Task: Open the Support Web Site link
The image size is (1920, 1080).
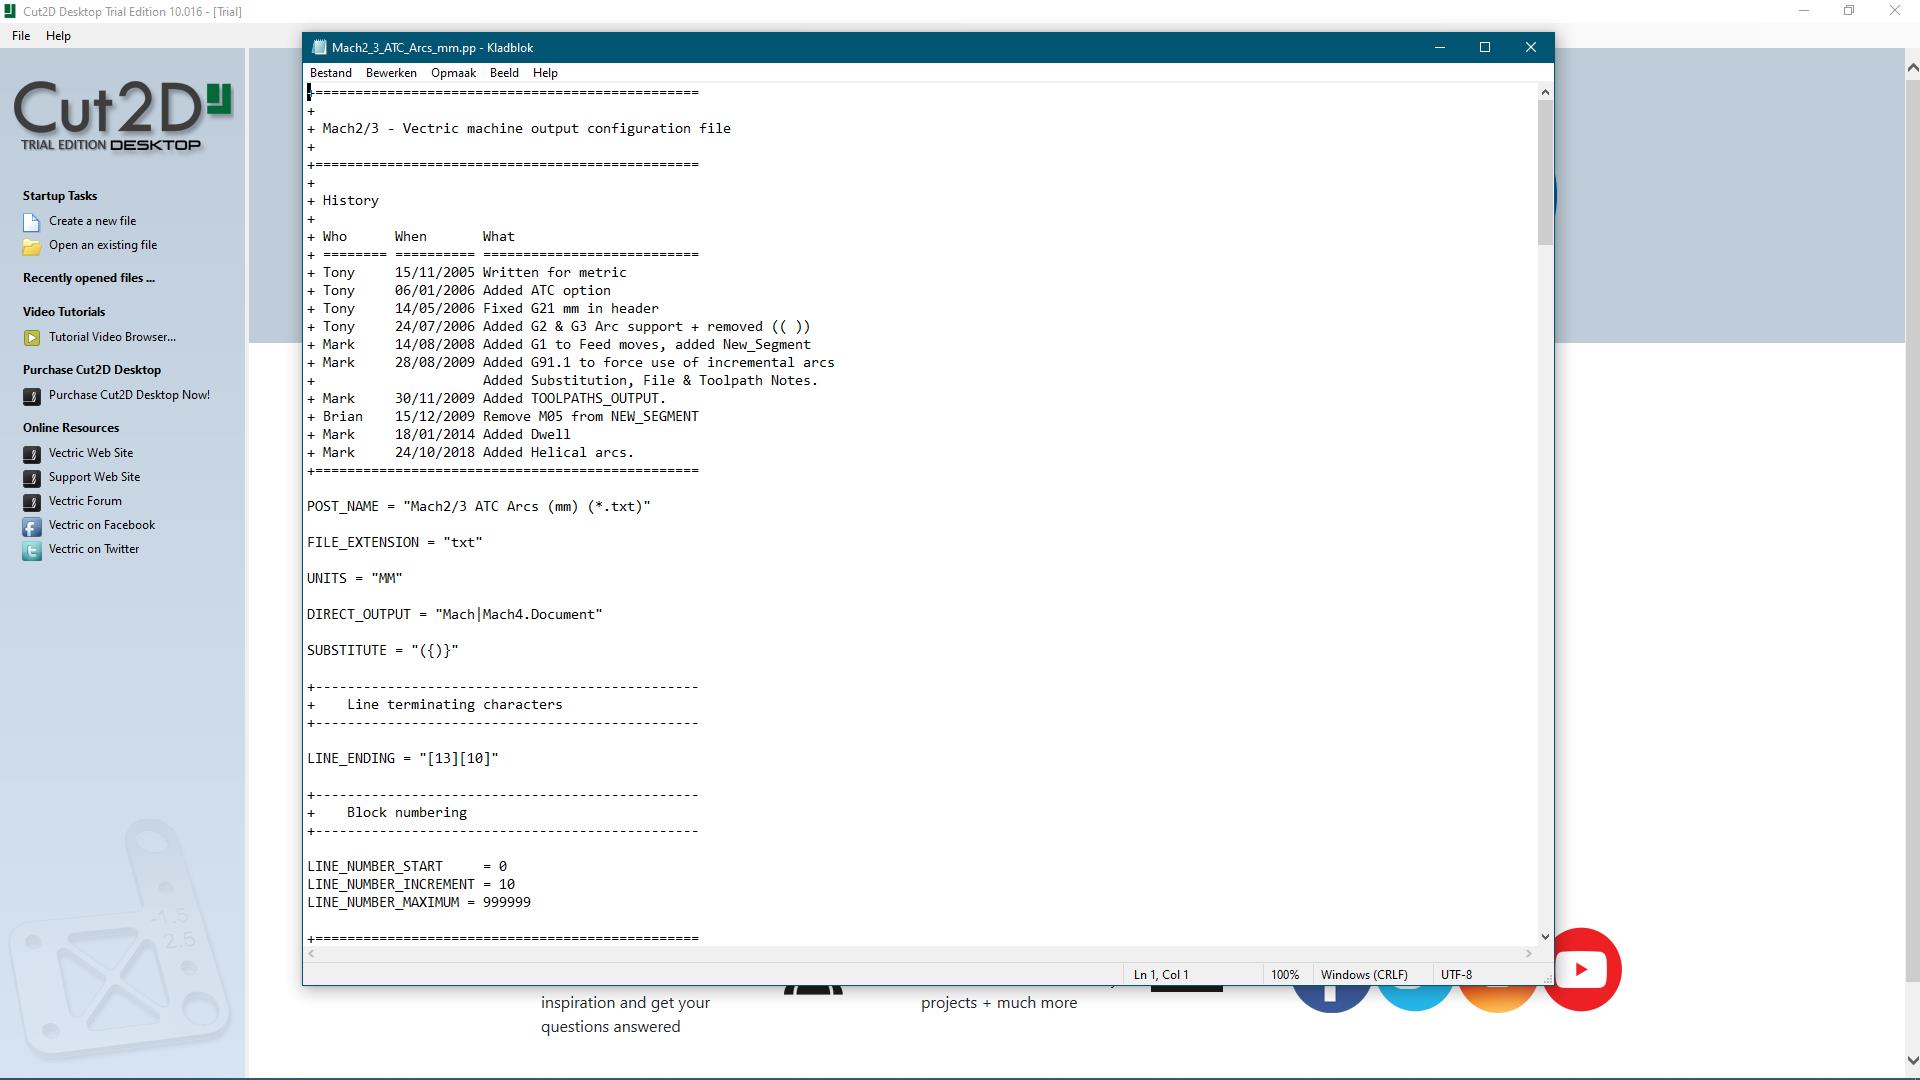Action: coord(94,477)
